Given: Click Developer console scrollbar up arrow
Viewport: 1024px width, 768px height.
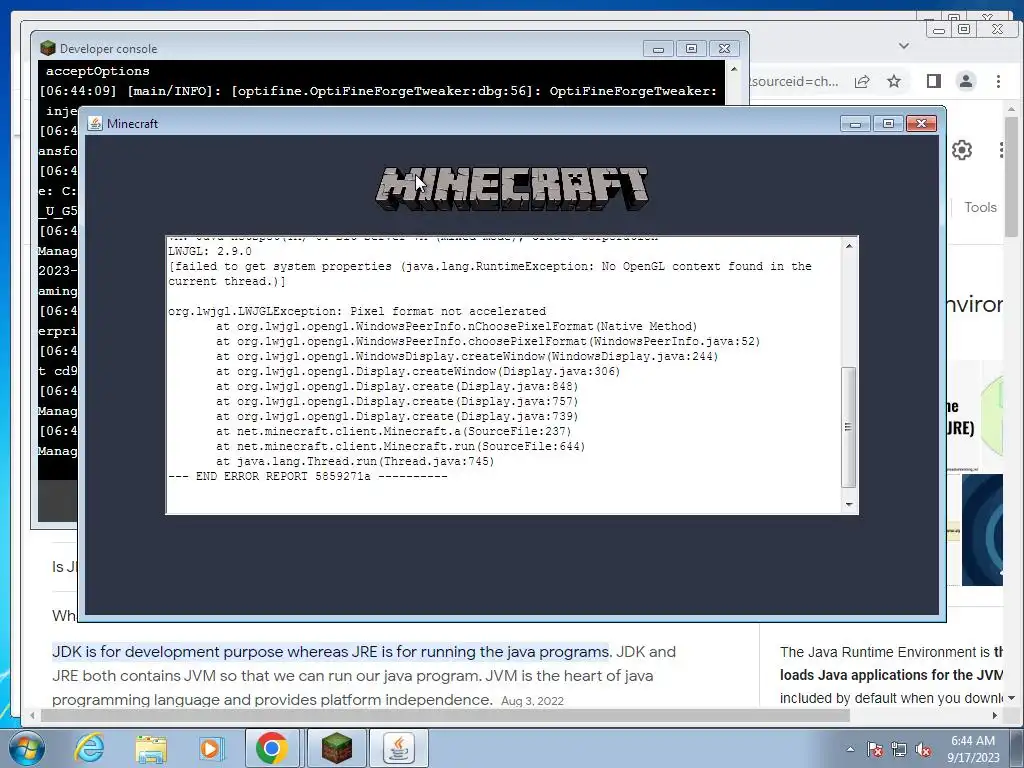Looking at the screenshot, I should (734, 69).
